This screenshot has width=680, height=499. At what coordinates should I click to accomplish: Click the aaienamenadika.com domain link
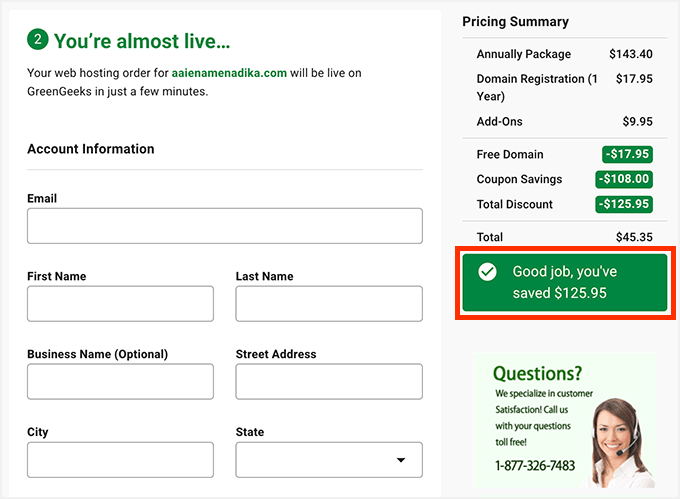point(229,73)
